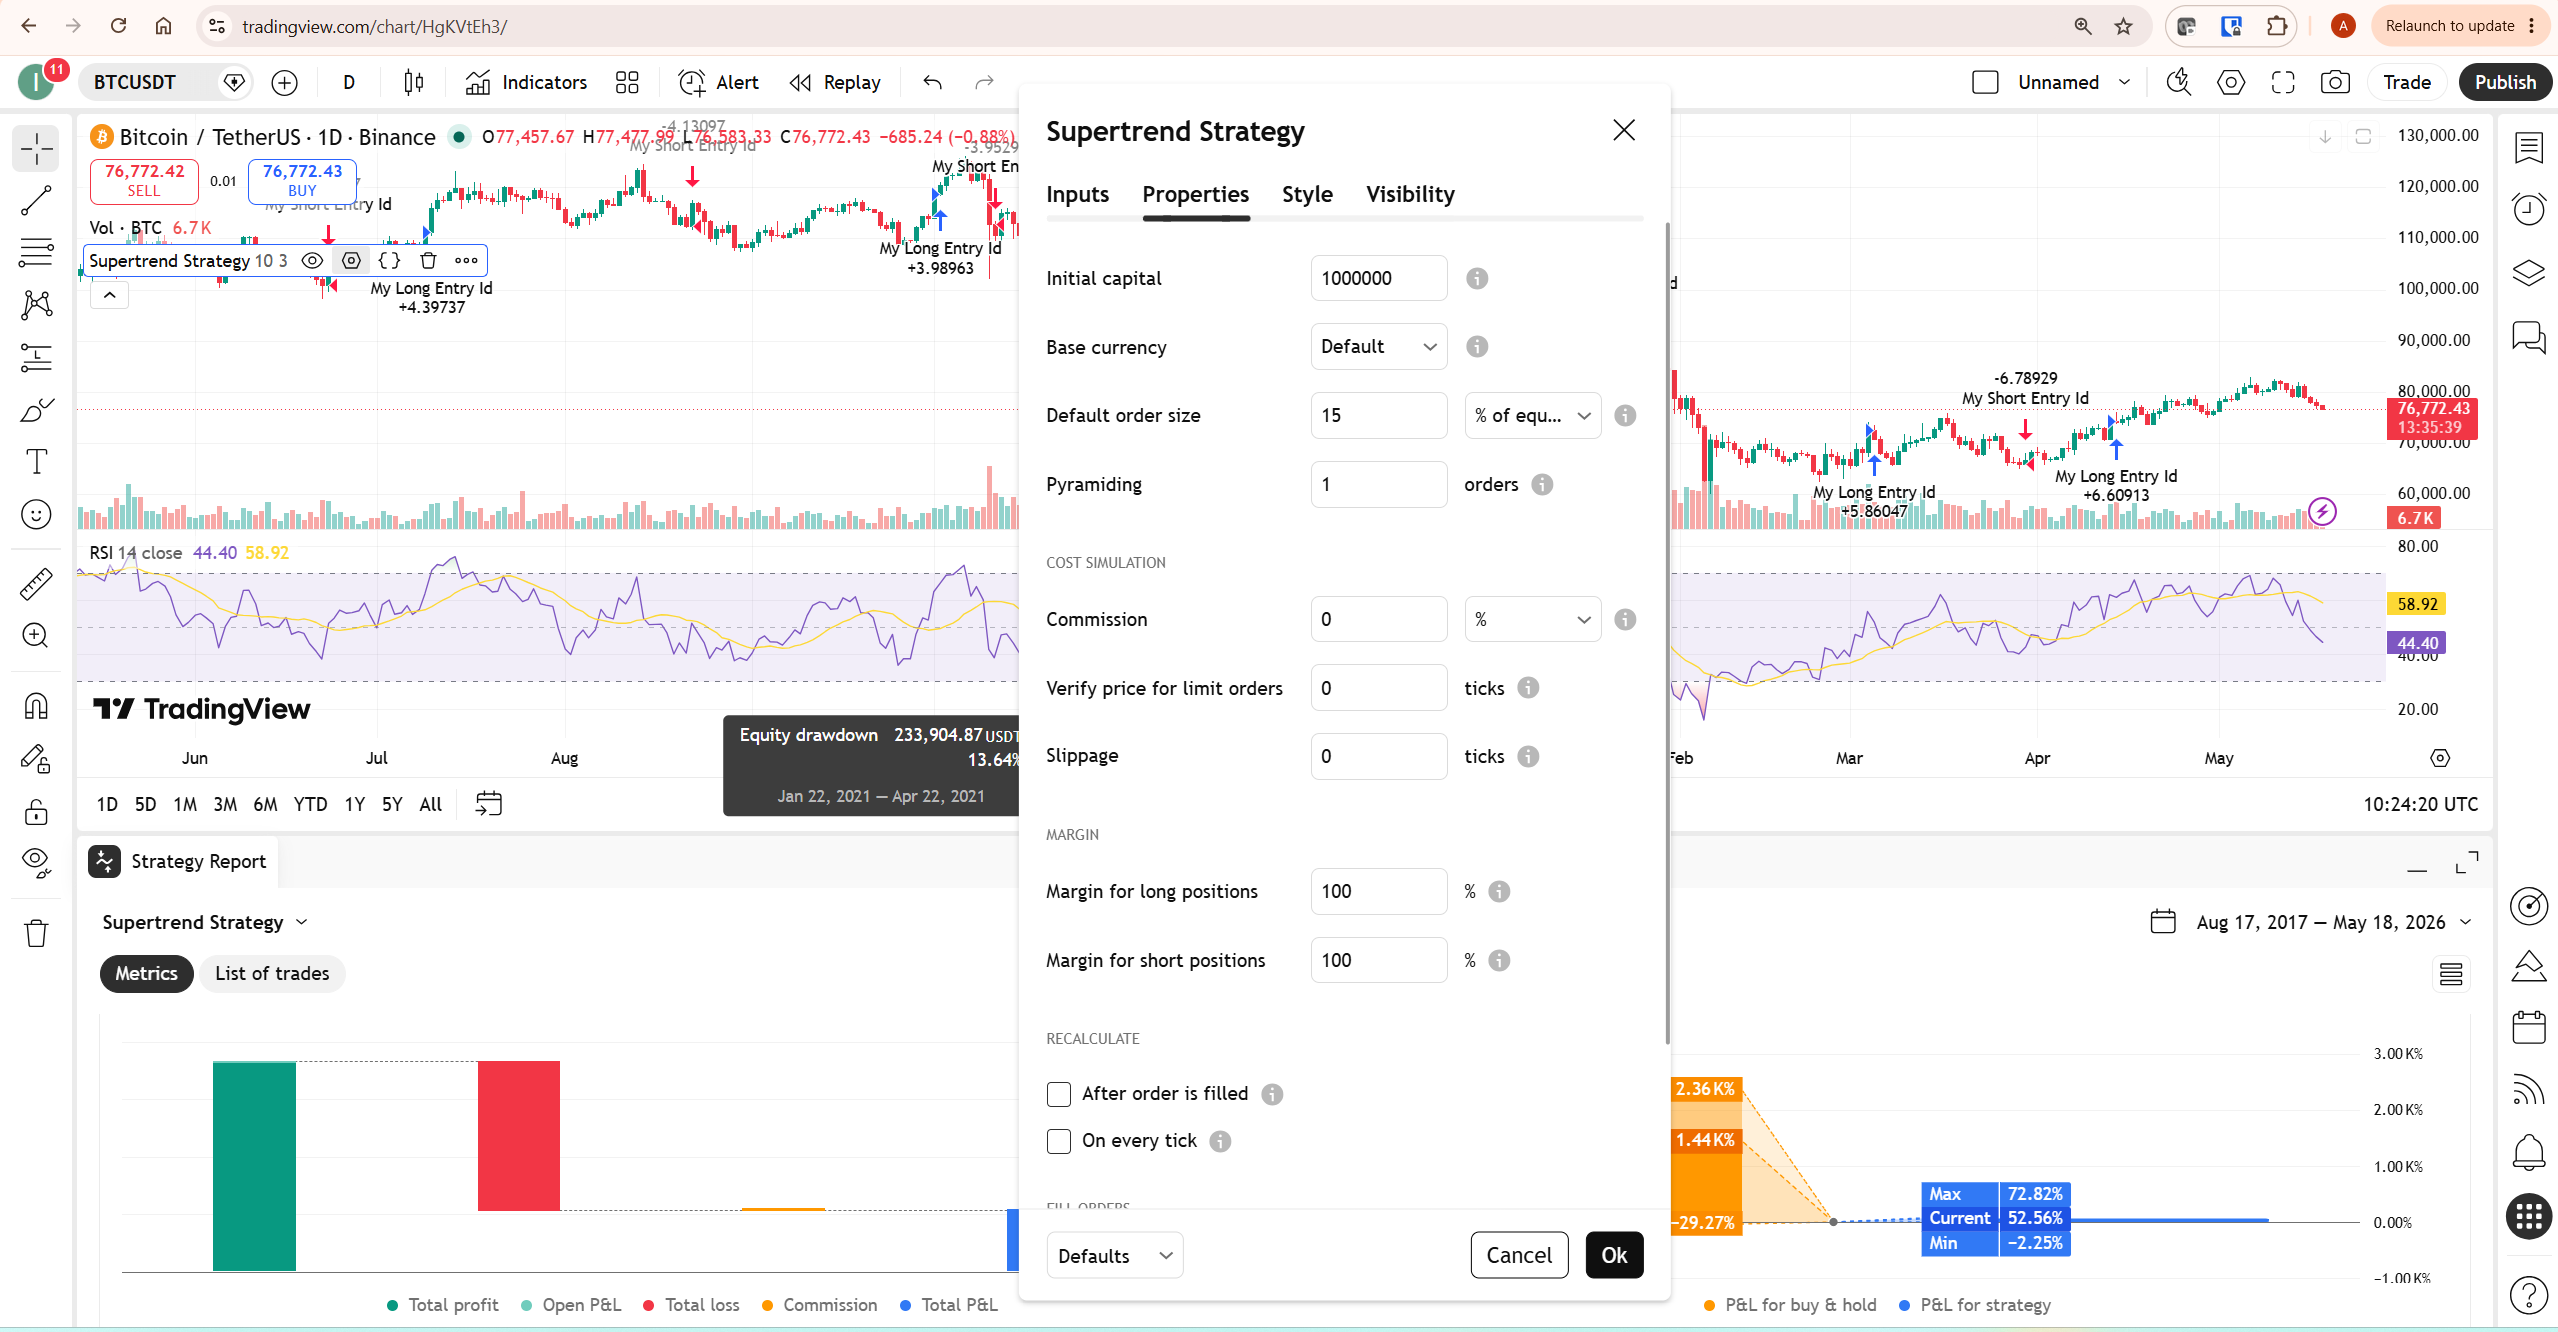This screenshot has width=2558, height=1332.
Task: Delete Supertrend Strategy from the chart legend
Action: click(x=428, y=260)
